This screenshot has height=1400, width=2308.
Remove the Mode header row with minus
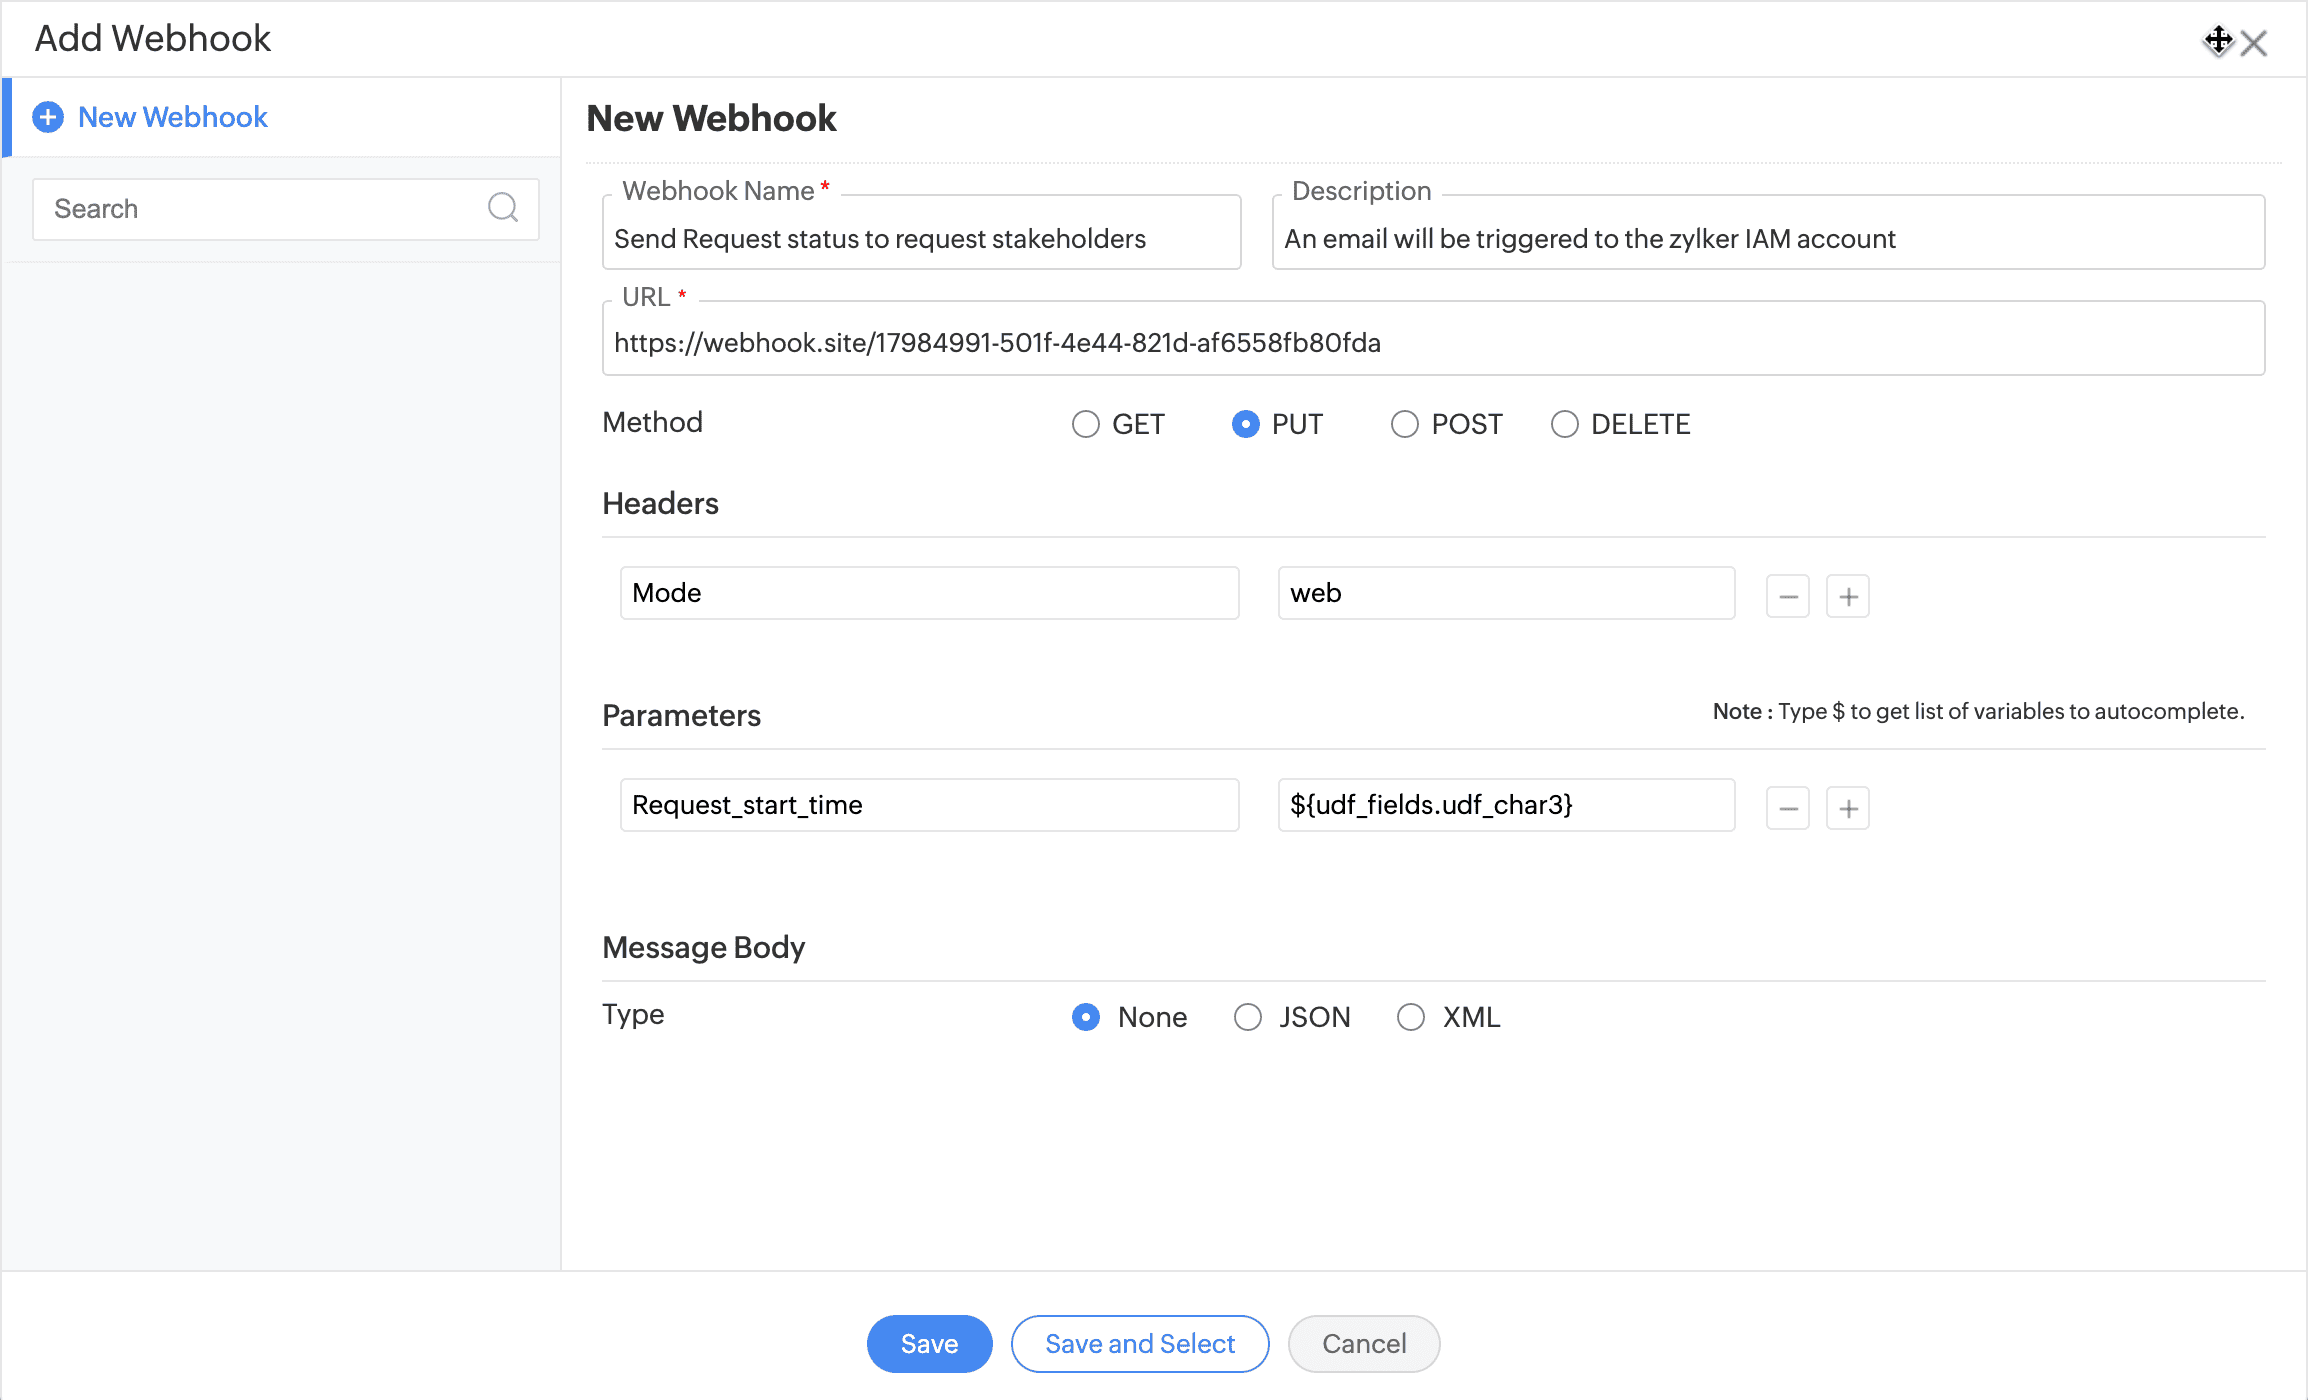click(x=1787, y=596)
